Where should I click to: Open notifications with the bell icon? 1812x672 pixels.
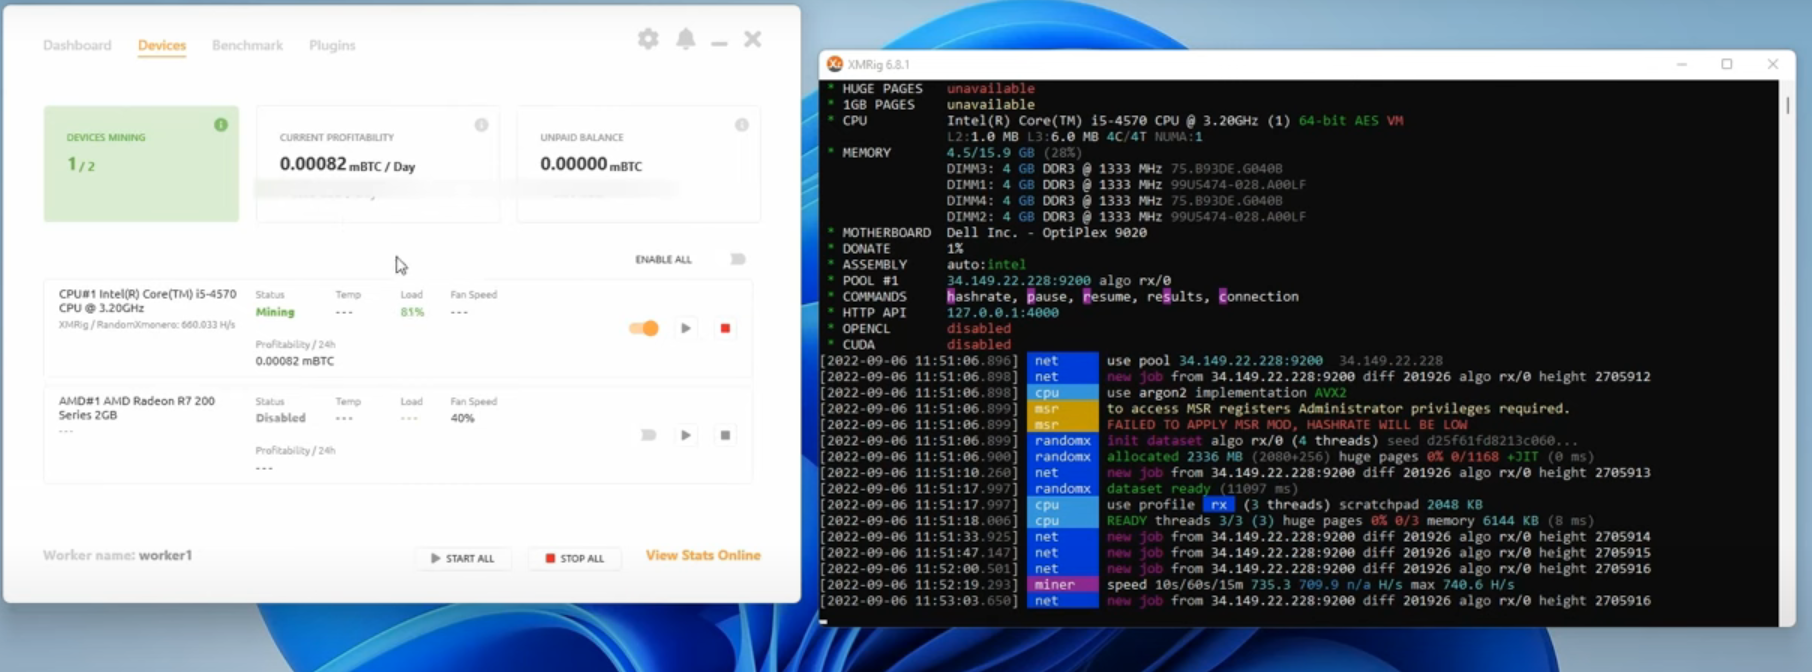pyautogui.click(x=685, y=39)
